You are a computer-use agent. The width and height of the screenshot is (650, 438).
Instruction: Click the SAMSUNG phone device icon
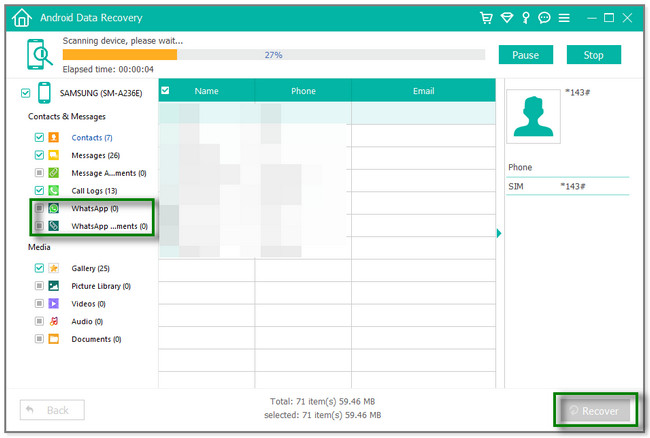coord(44,92)
